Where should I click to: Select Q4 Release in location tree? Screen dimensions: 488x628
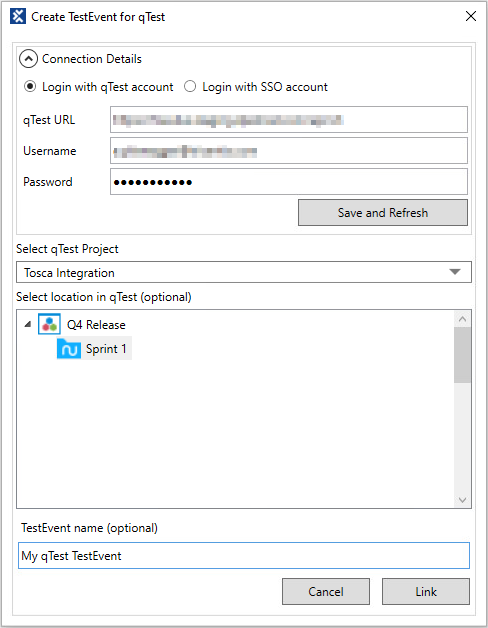point(96,324)
